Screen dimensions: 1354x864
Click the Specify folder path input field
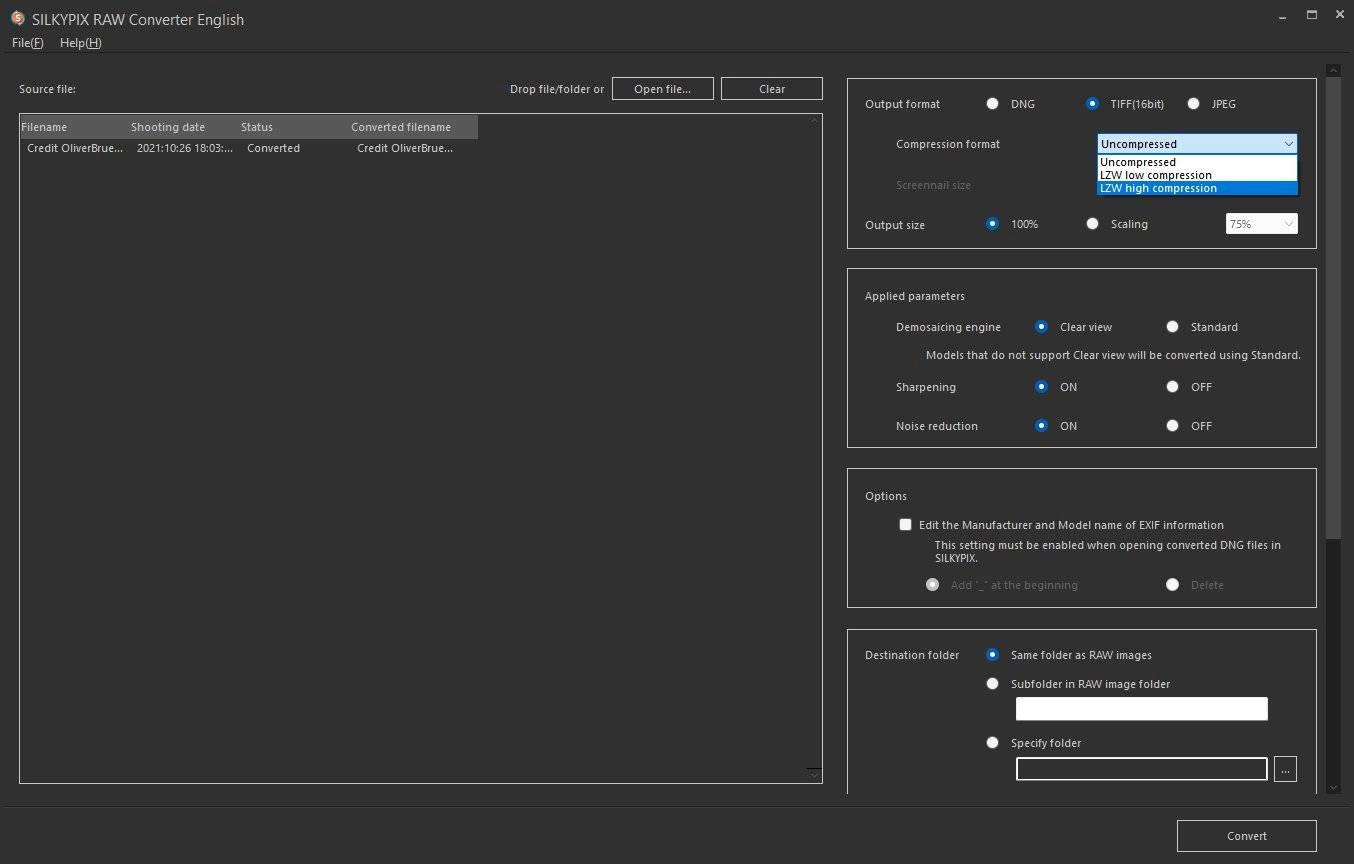pos(1141,769)
